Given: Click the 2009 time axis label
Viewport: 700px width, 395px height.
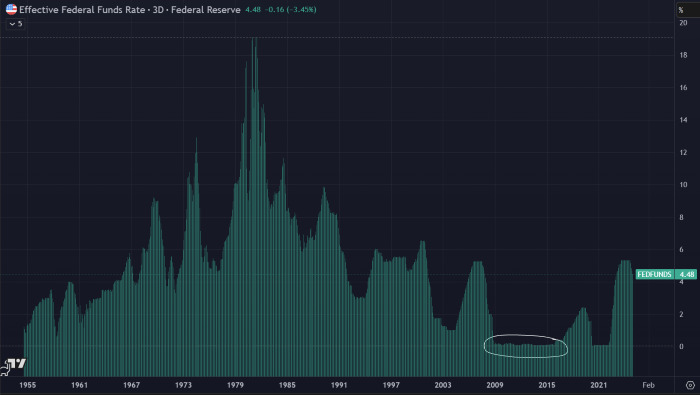Looking at the screenshot, I should [495, 385].
